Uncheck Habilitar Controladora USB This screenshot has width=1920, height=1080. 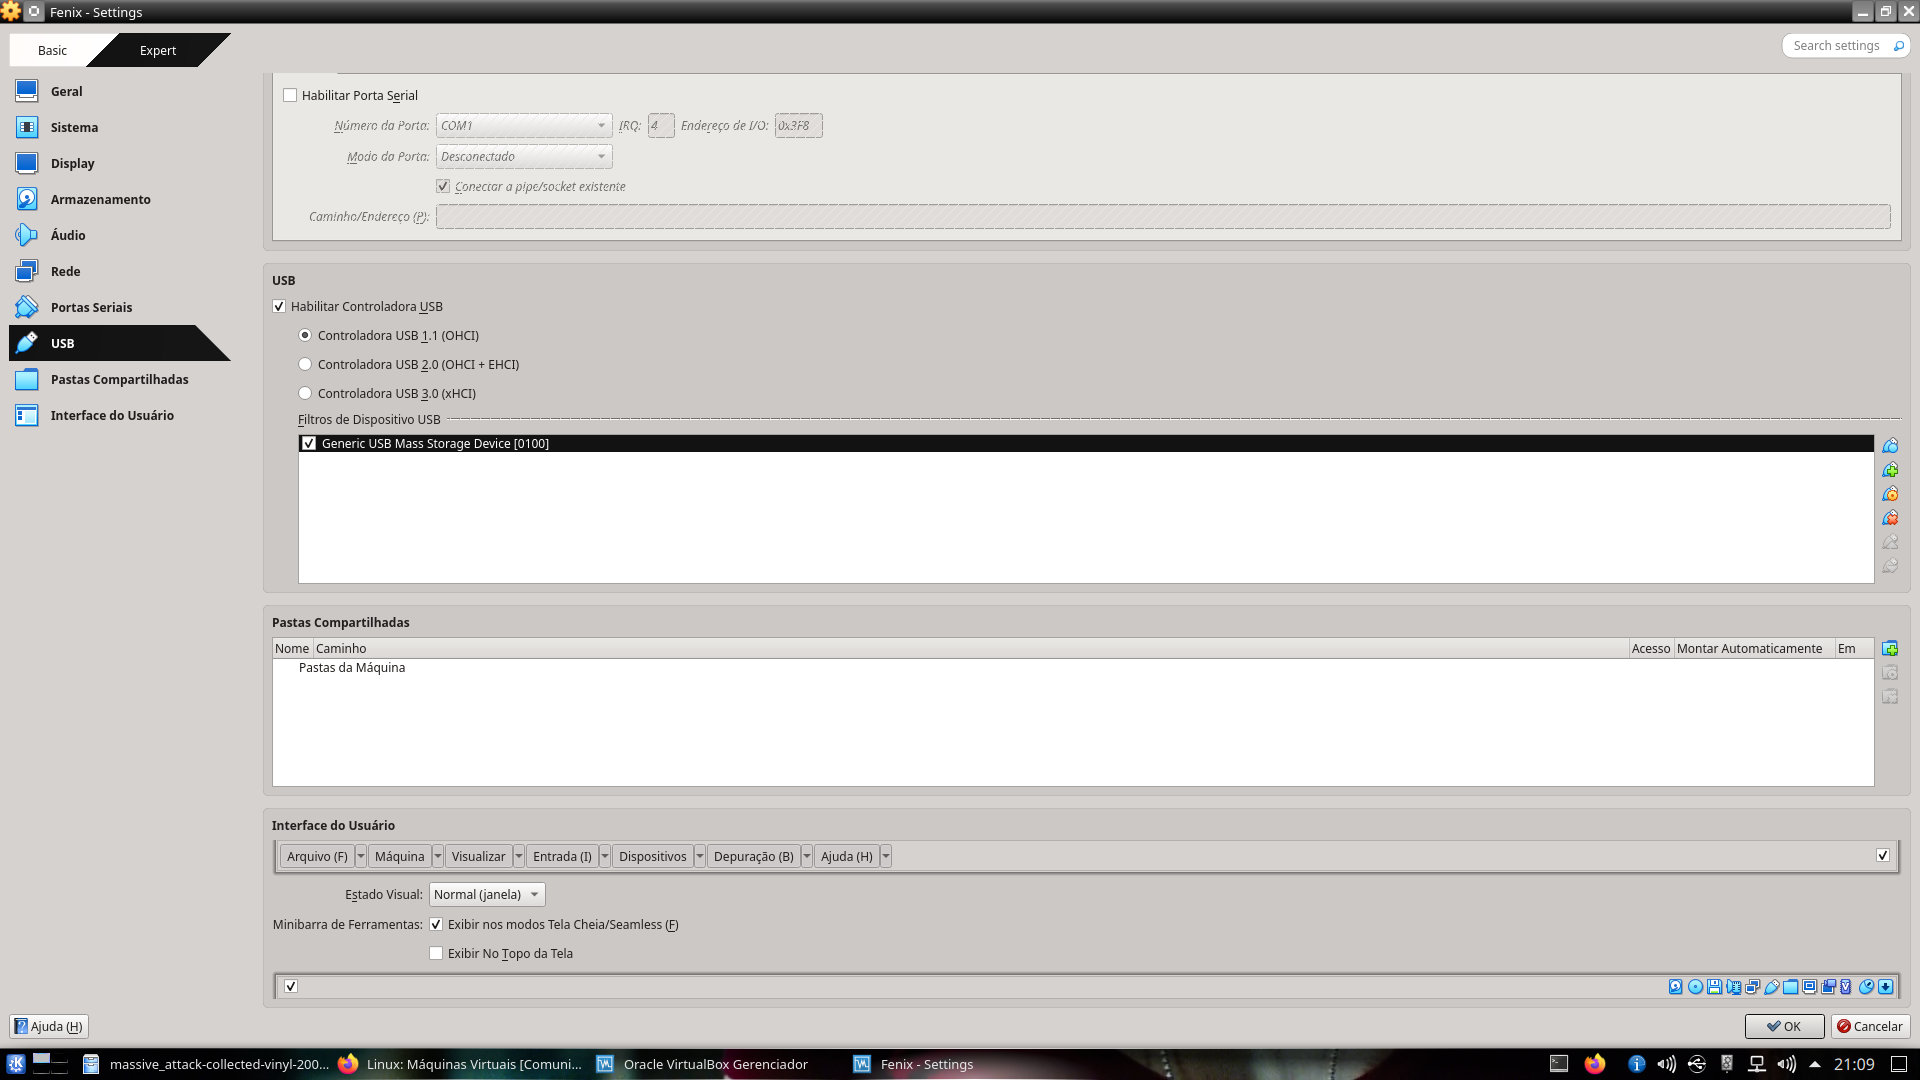tap(279, 307)
